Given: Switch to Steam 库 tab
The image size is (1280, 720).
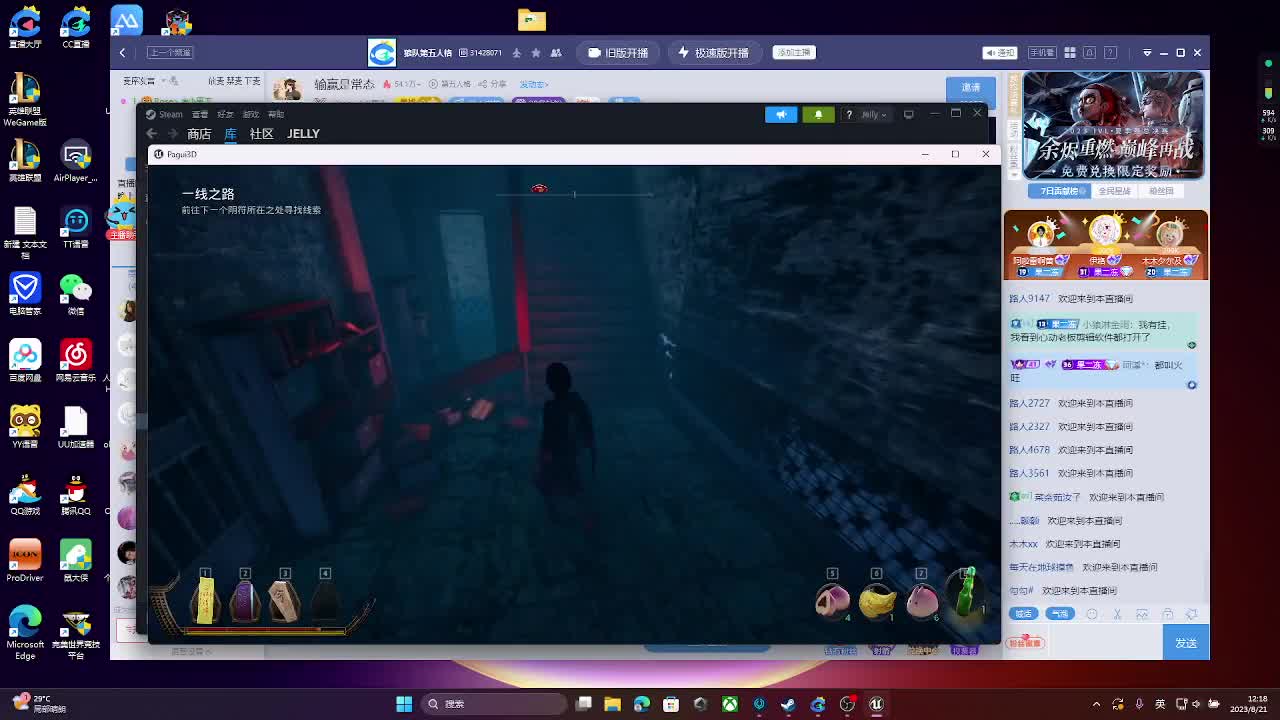Looking at the screenshot, I should (x=230, y=134).
